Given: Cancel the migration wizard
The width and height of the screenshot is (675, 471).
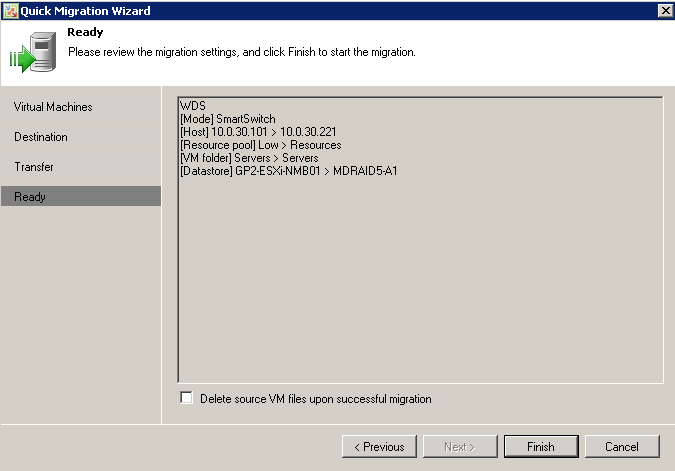Looking at the screenshot, I should [x=621, y=447].
